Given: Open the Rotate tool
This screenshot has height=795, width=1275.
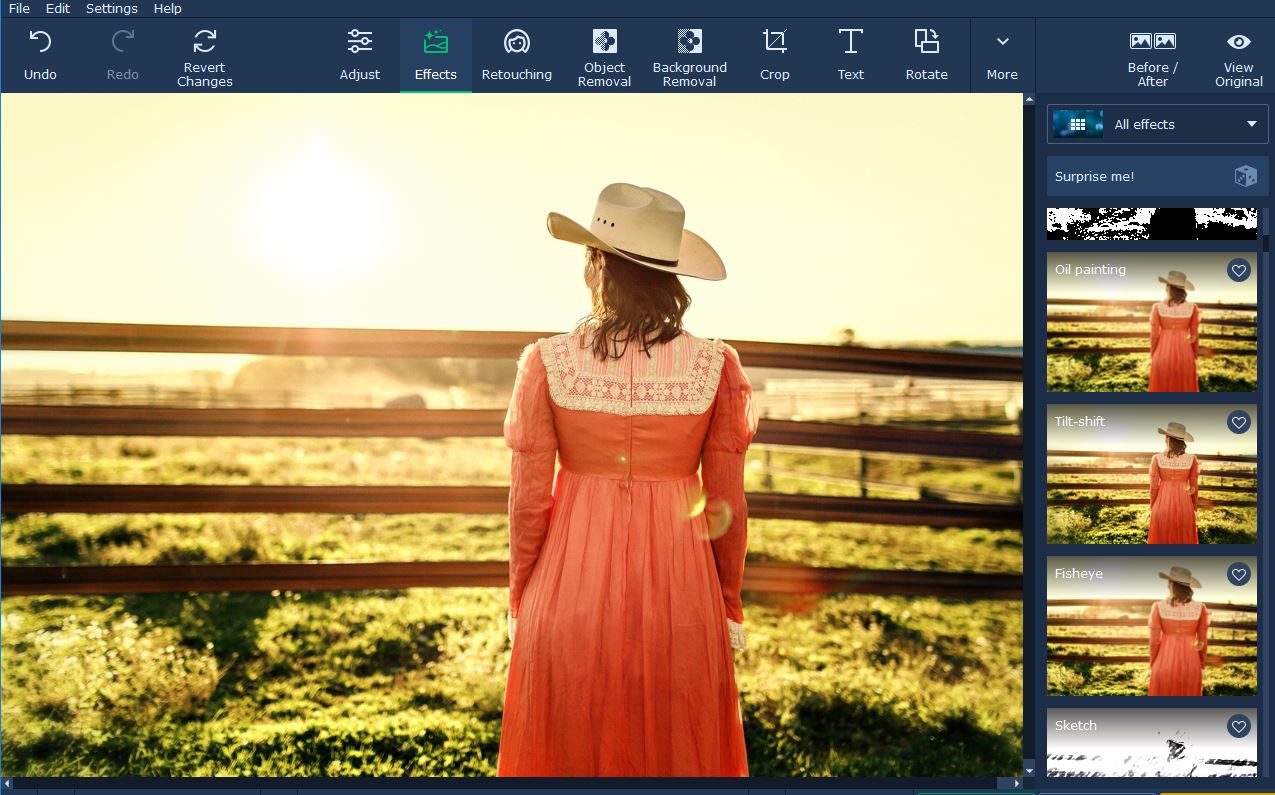Looking at the screenshot, I should [x=926, y=55].
